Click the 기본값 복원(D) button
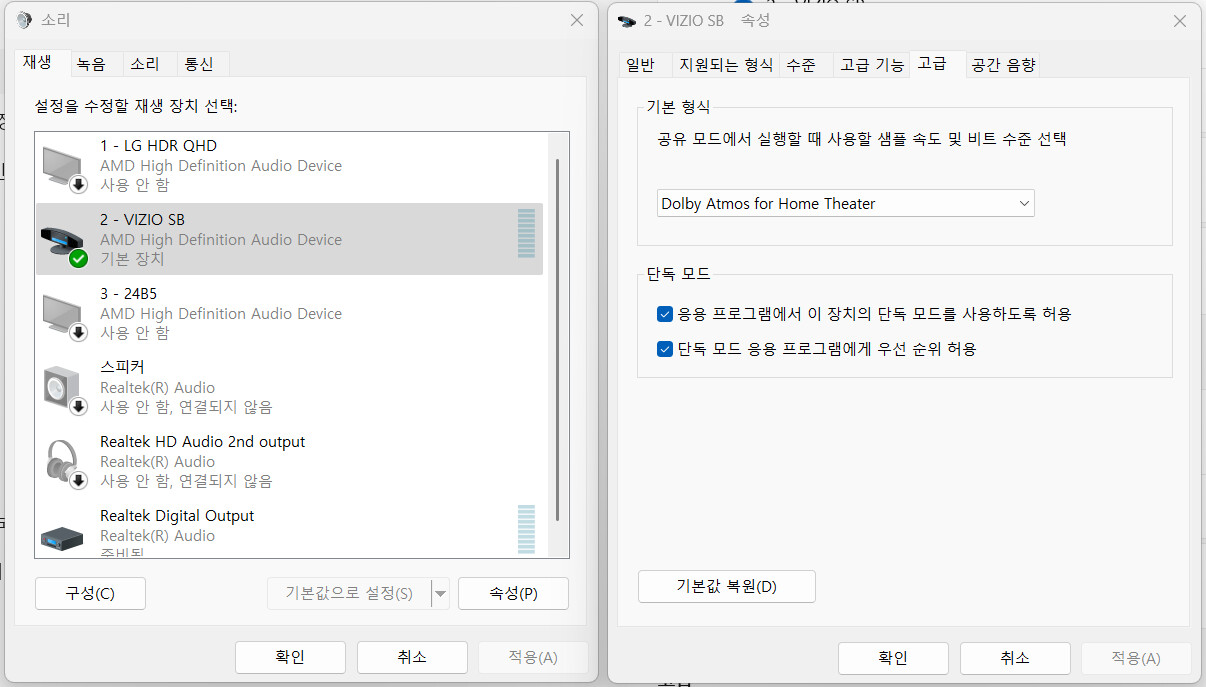Screen dimensions: 1206x687 726,586
